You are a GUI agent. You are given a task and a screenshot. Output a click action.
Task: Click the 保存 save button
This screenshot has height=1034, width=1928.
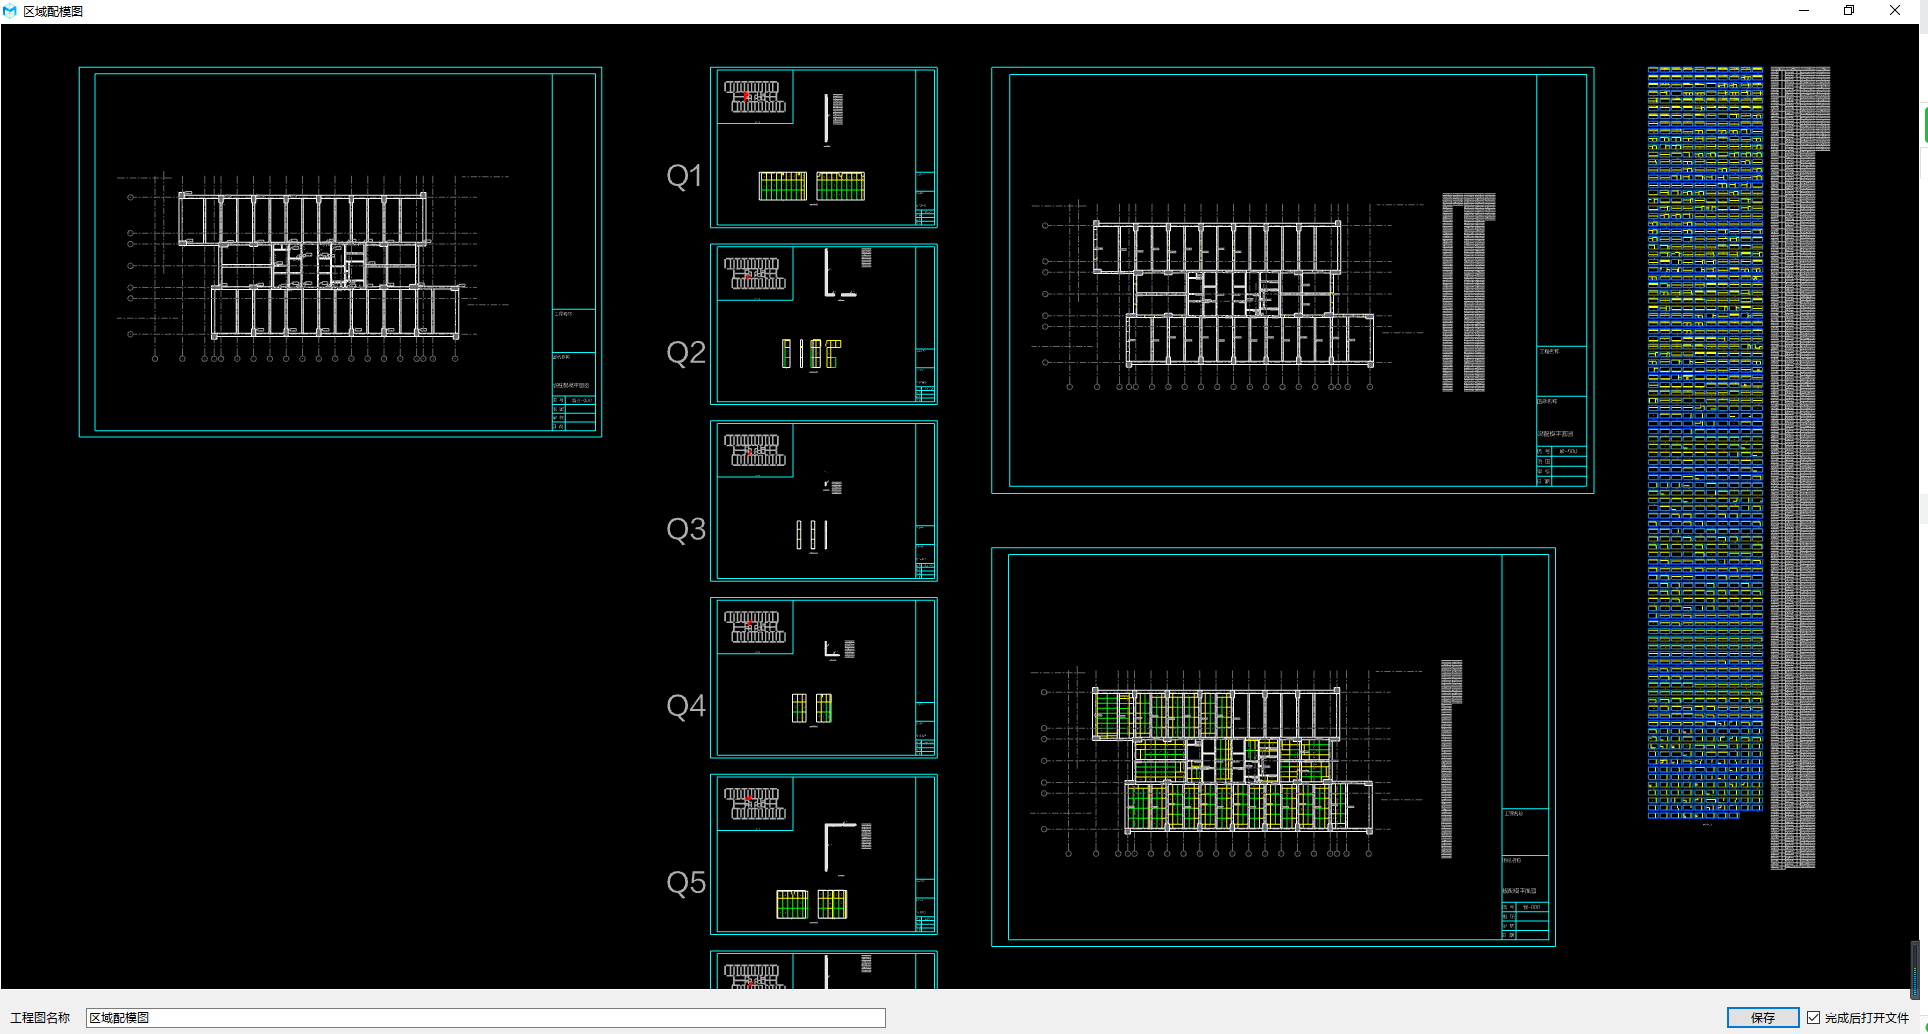coord(1763,1017)
